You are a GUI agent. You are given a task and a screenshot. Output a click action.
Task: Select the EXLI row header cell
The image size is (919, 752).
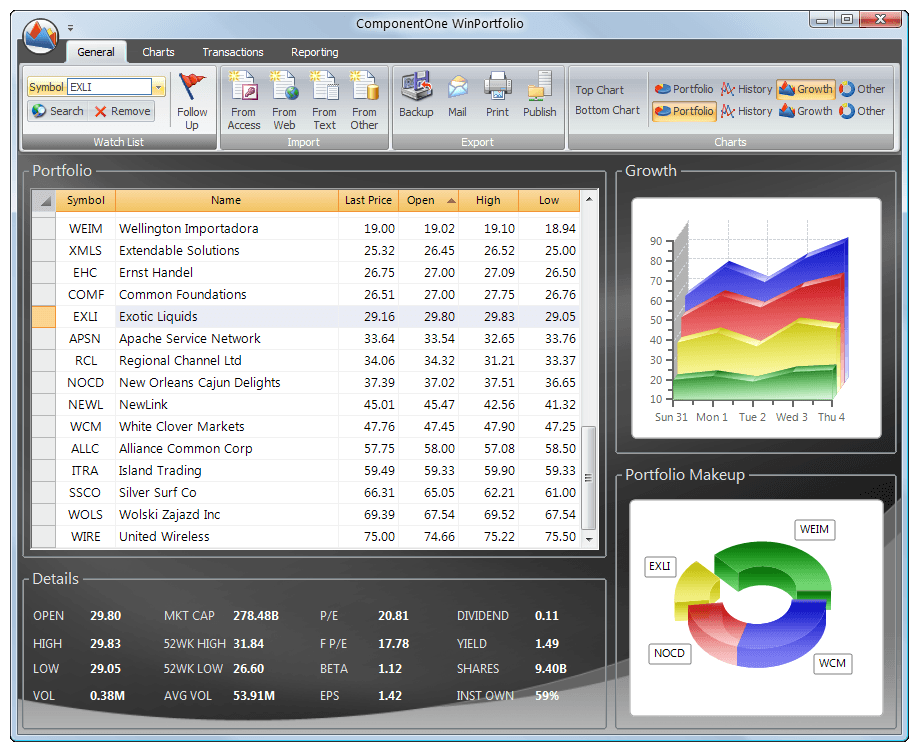coord(44,317)
